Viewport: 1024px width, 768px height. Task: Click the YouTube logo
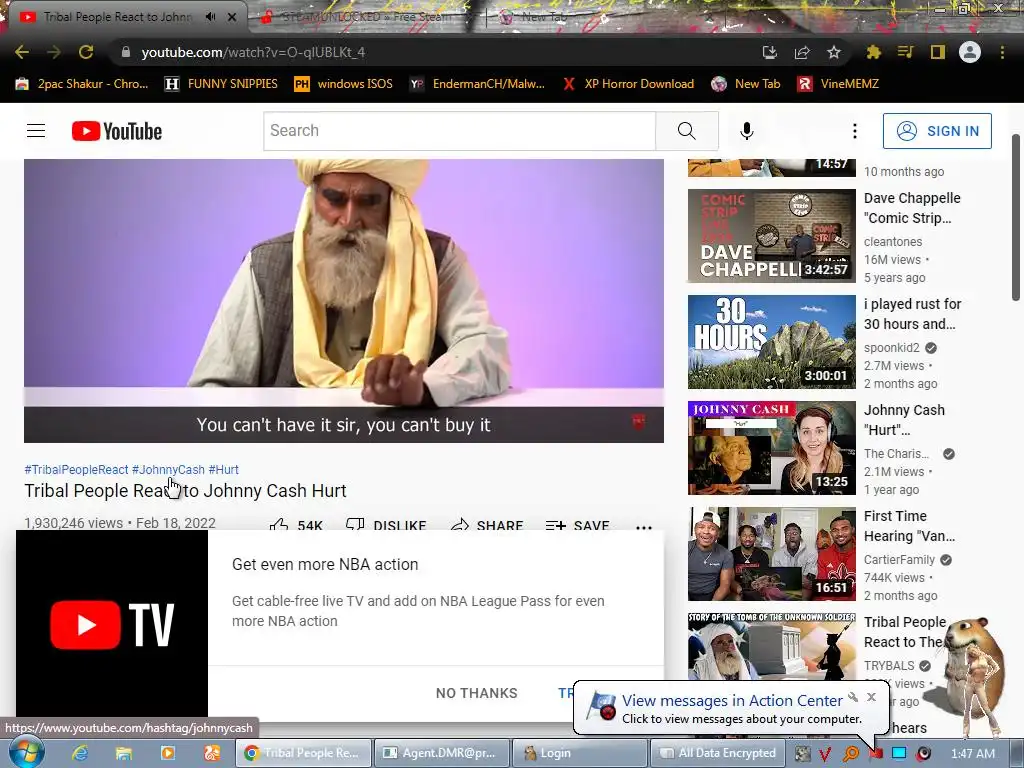(x=117, y=131)
